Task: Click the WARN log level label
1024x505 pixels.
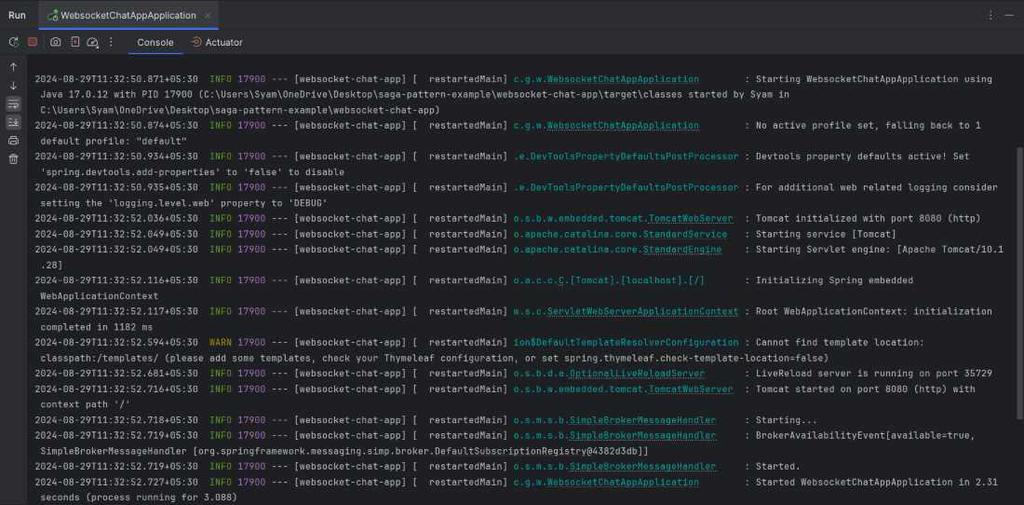Action: (220, 342)
